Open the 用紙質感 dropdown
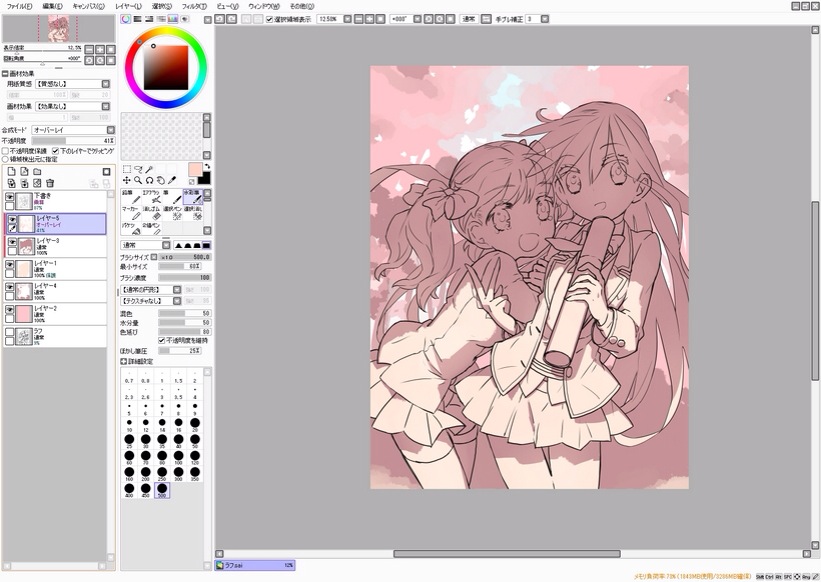The image size is (821, 582). (72, 84)
